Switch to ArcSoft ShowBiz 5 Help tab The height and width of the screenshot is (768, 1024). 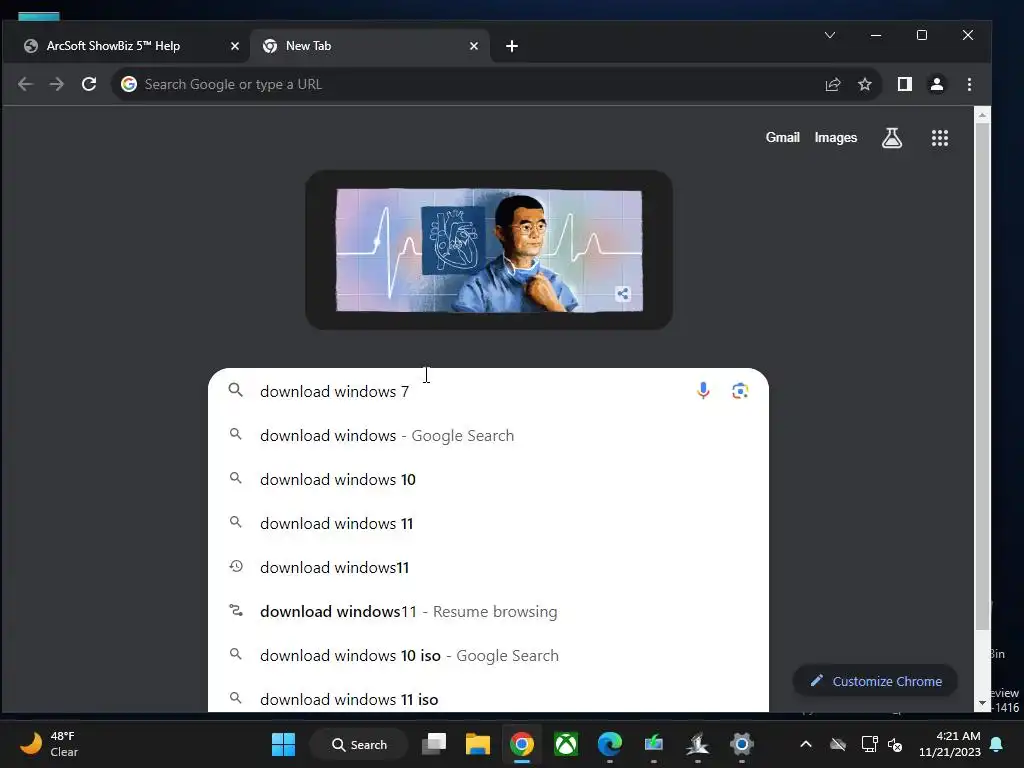pyautogui.click(x=125, y=46)
